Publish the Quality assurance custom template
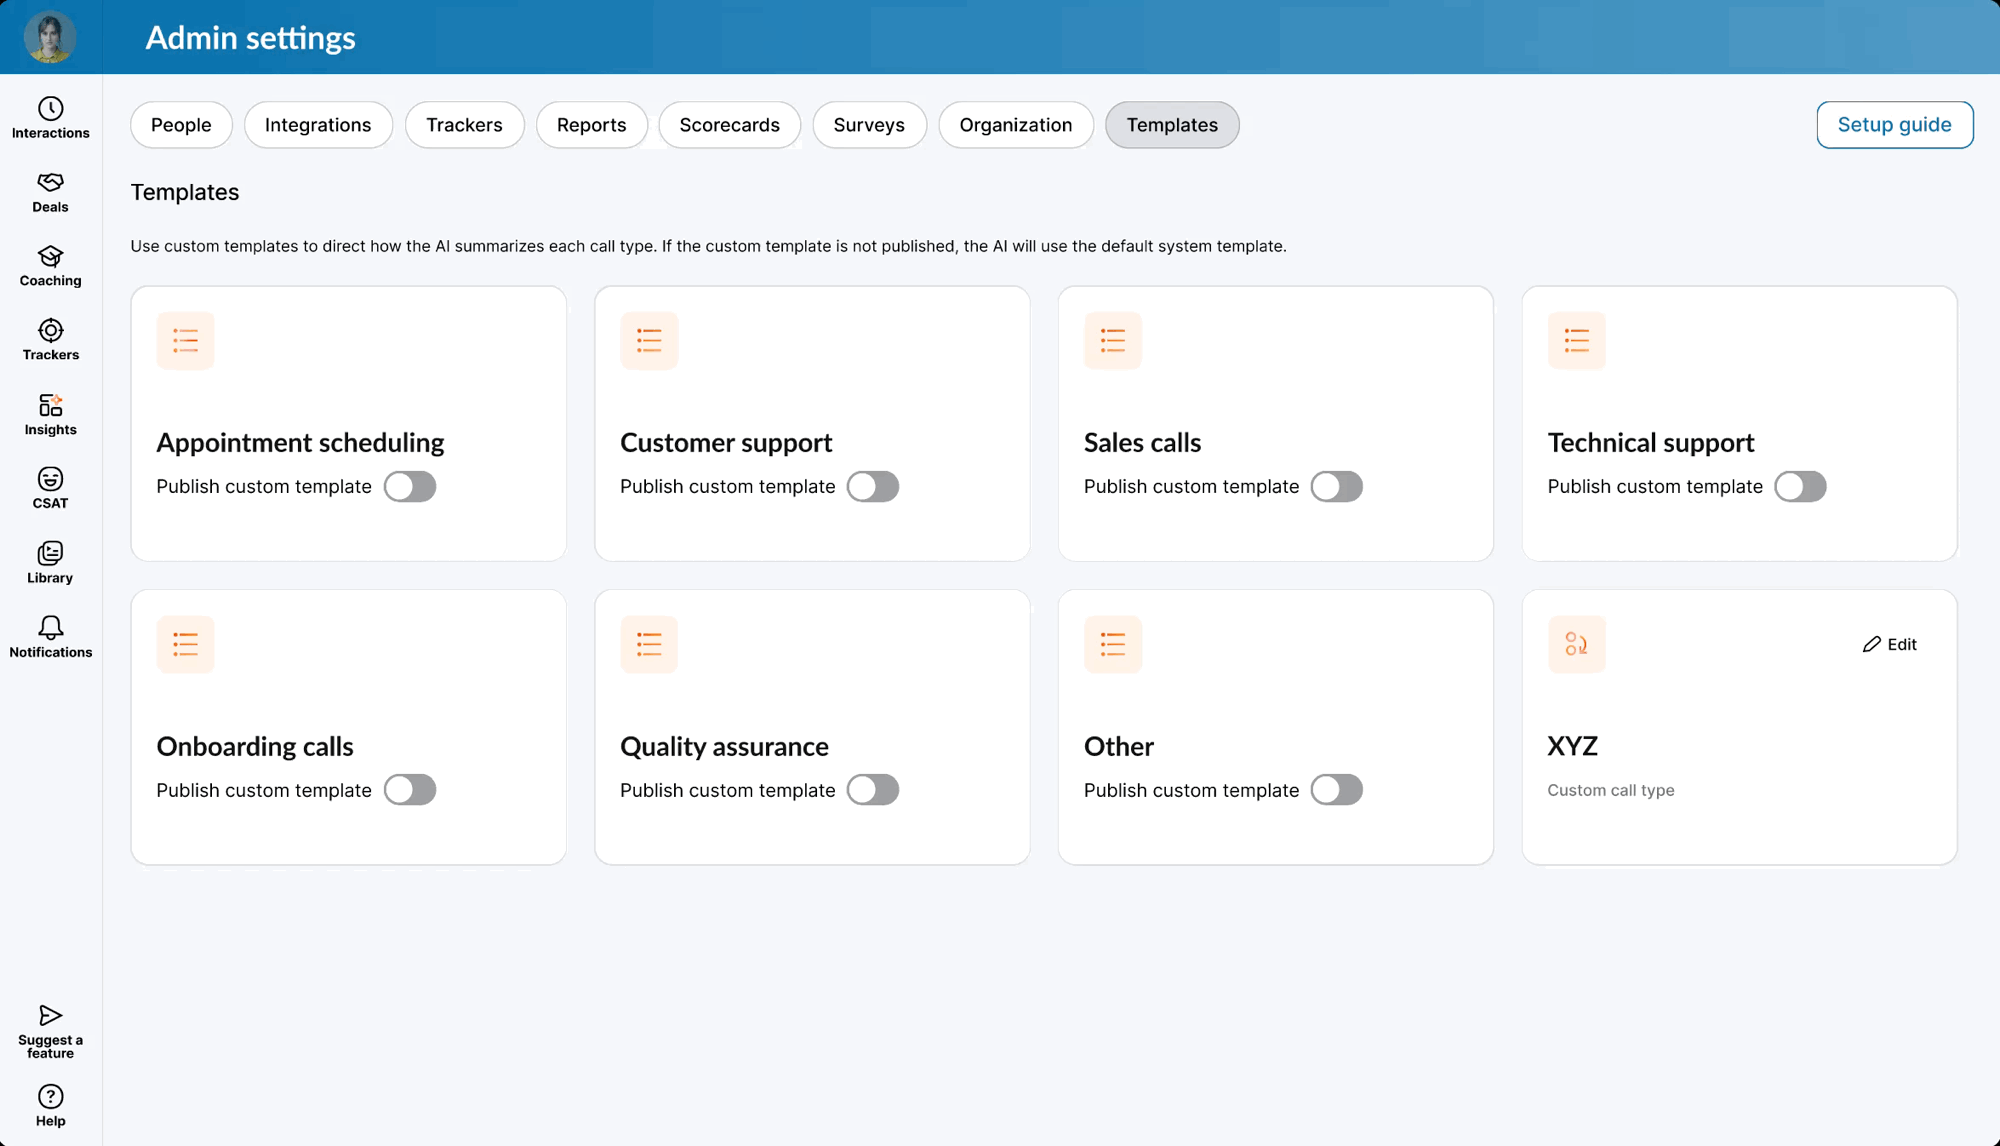Viewport: 2000px width, 1146px height. (x=873, y=789)
